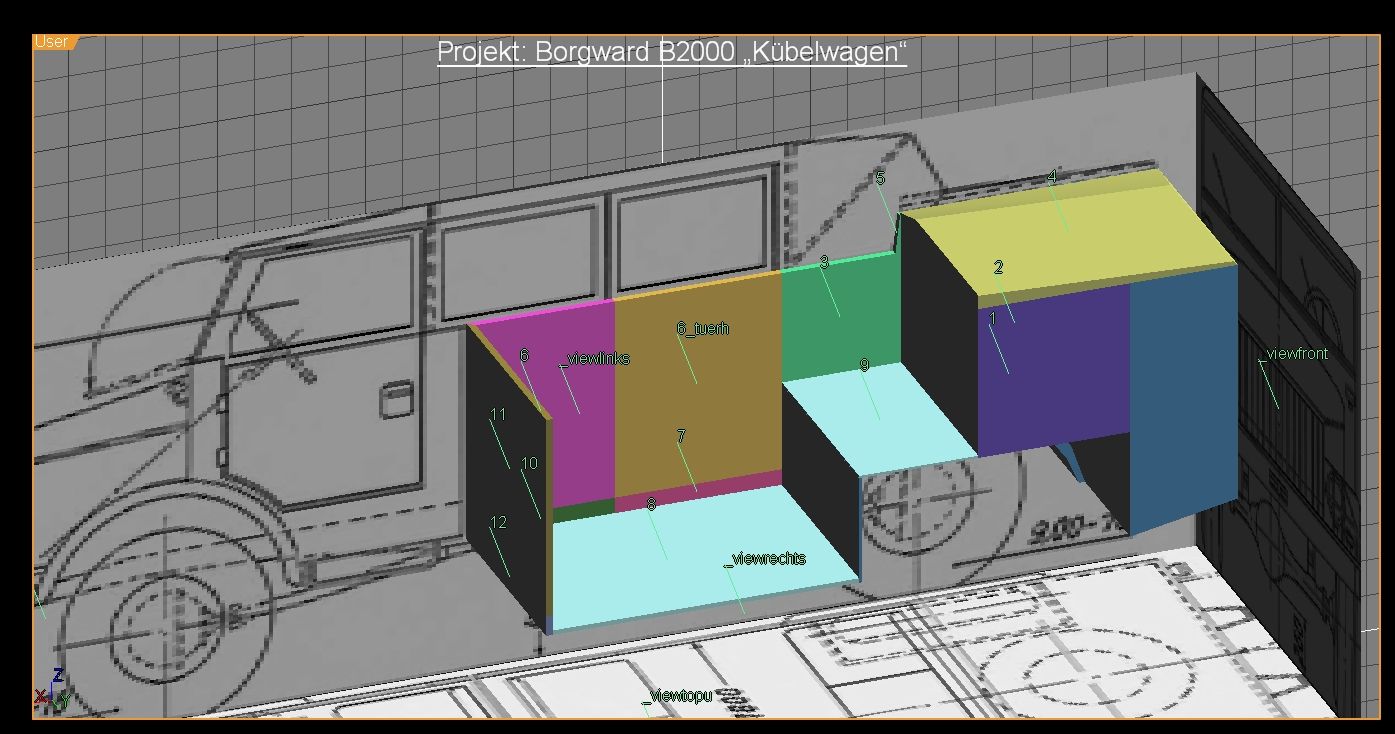Click the XYZ axis gizmo
This screenshot has width=1395, height=734.
[52, 689]
